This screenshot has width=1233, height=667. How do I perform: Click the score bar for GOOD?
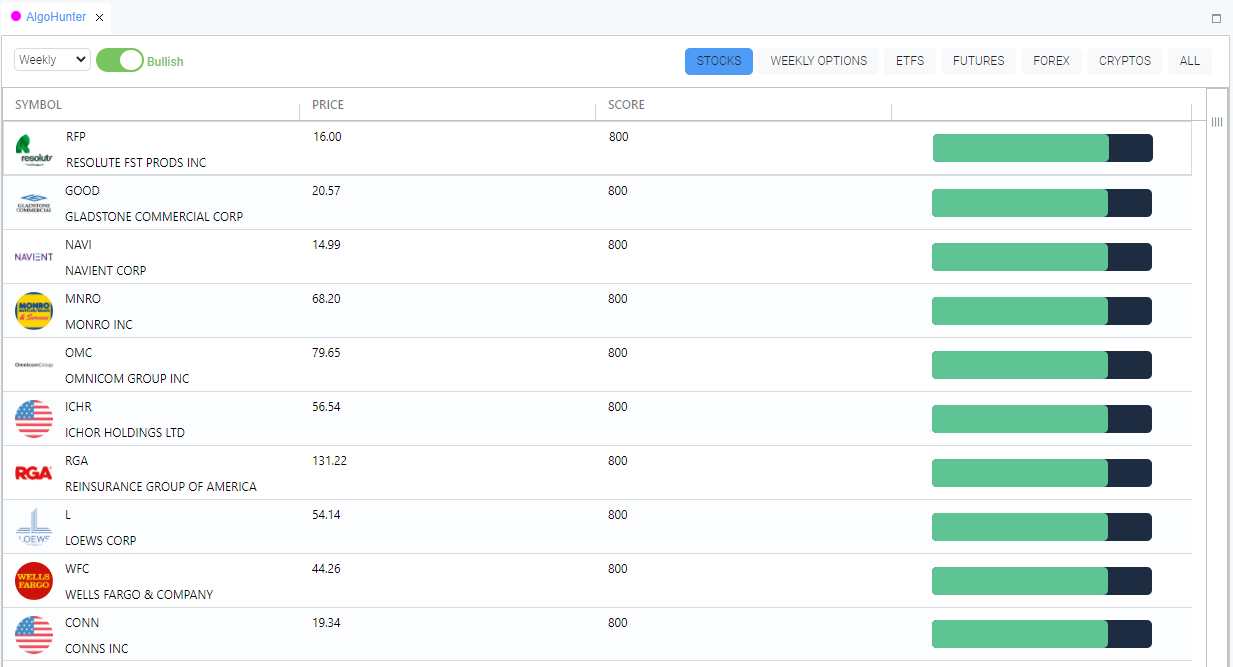1042,203
